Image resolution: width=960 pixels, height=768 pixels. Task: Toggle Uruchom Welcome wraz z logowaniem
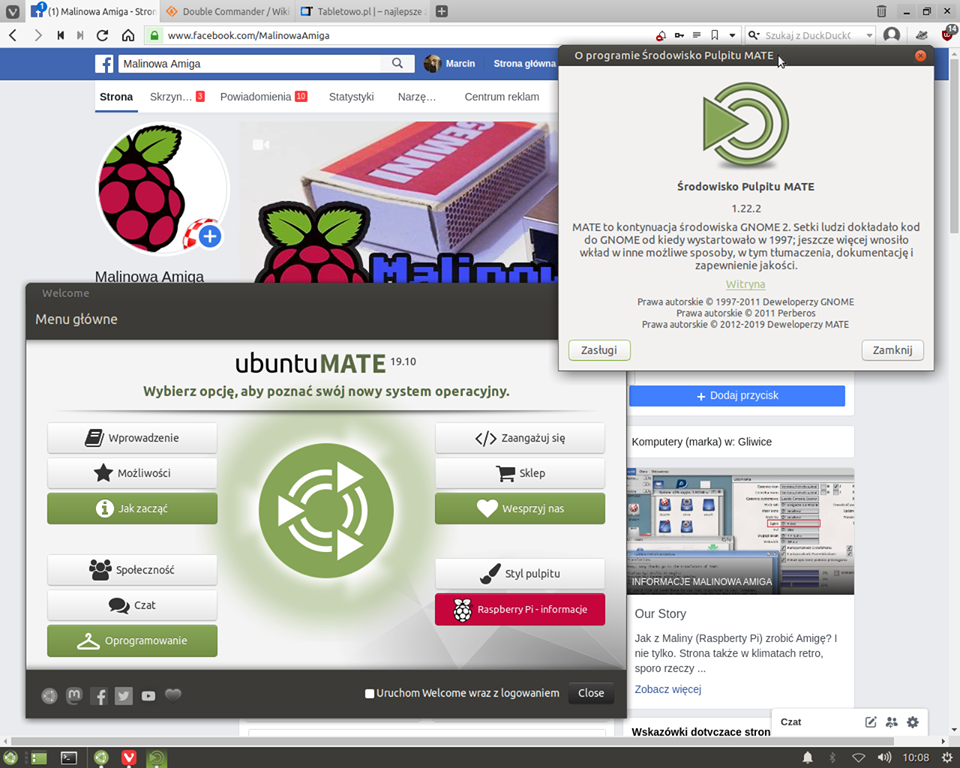click(369, 692)
